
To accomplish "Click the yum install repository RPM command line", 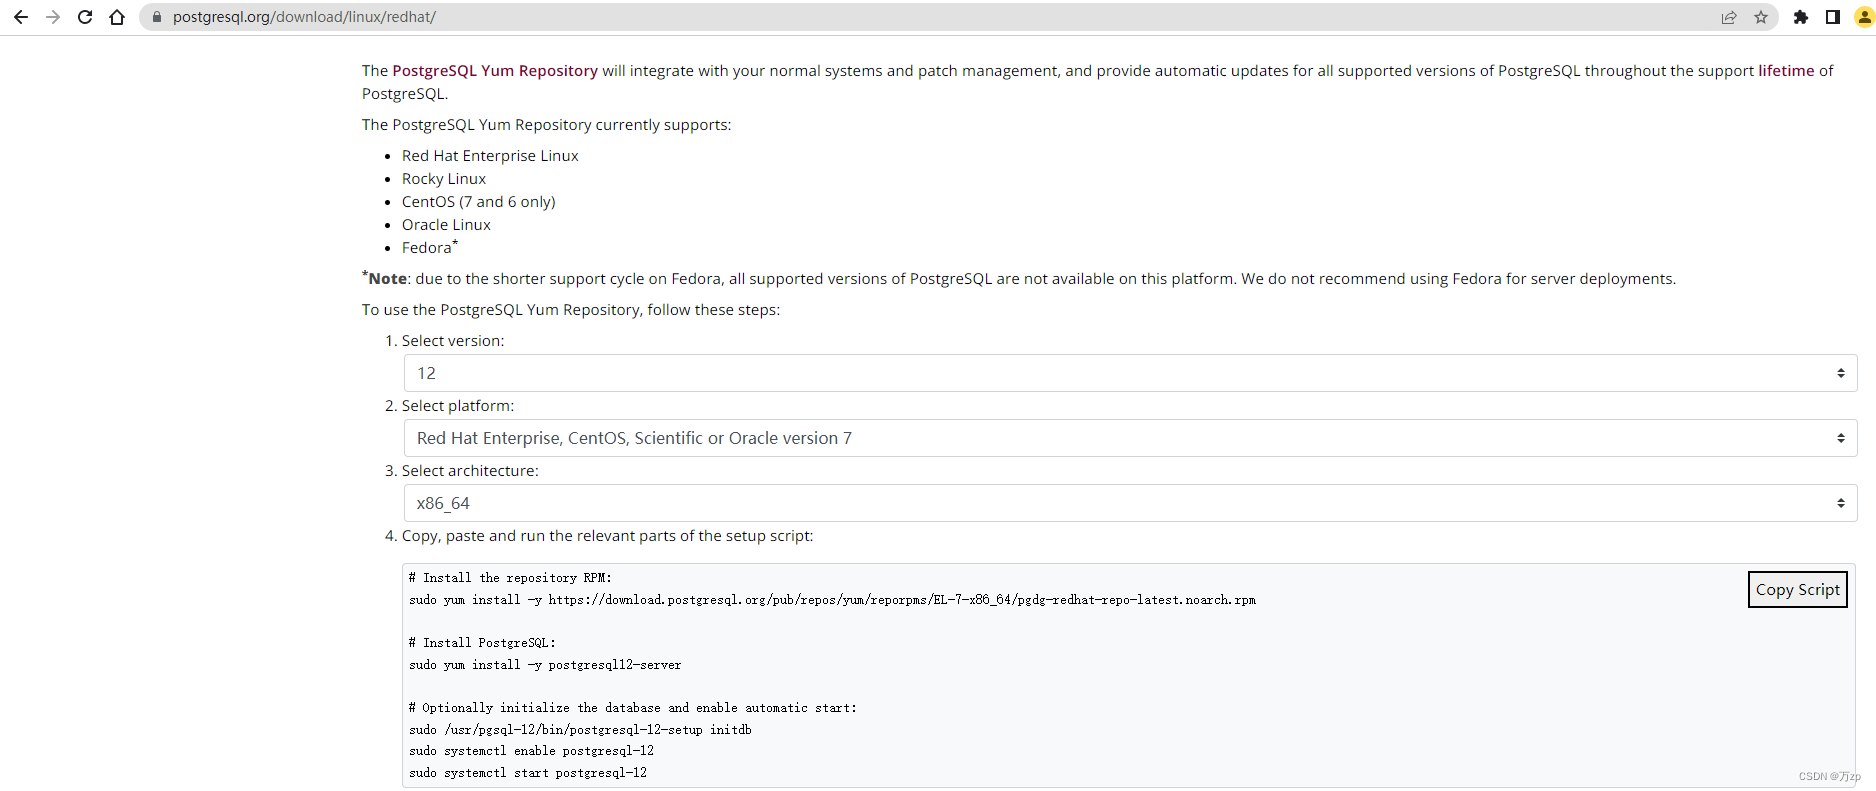I will tap(832, 600).
